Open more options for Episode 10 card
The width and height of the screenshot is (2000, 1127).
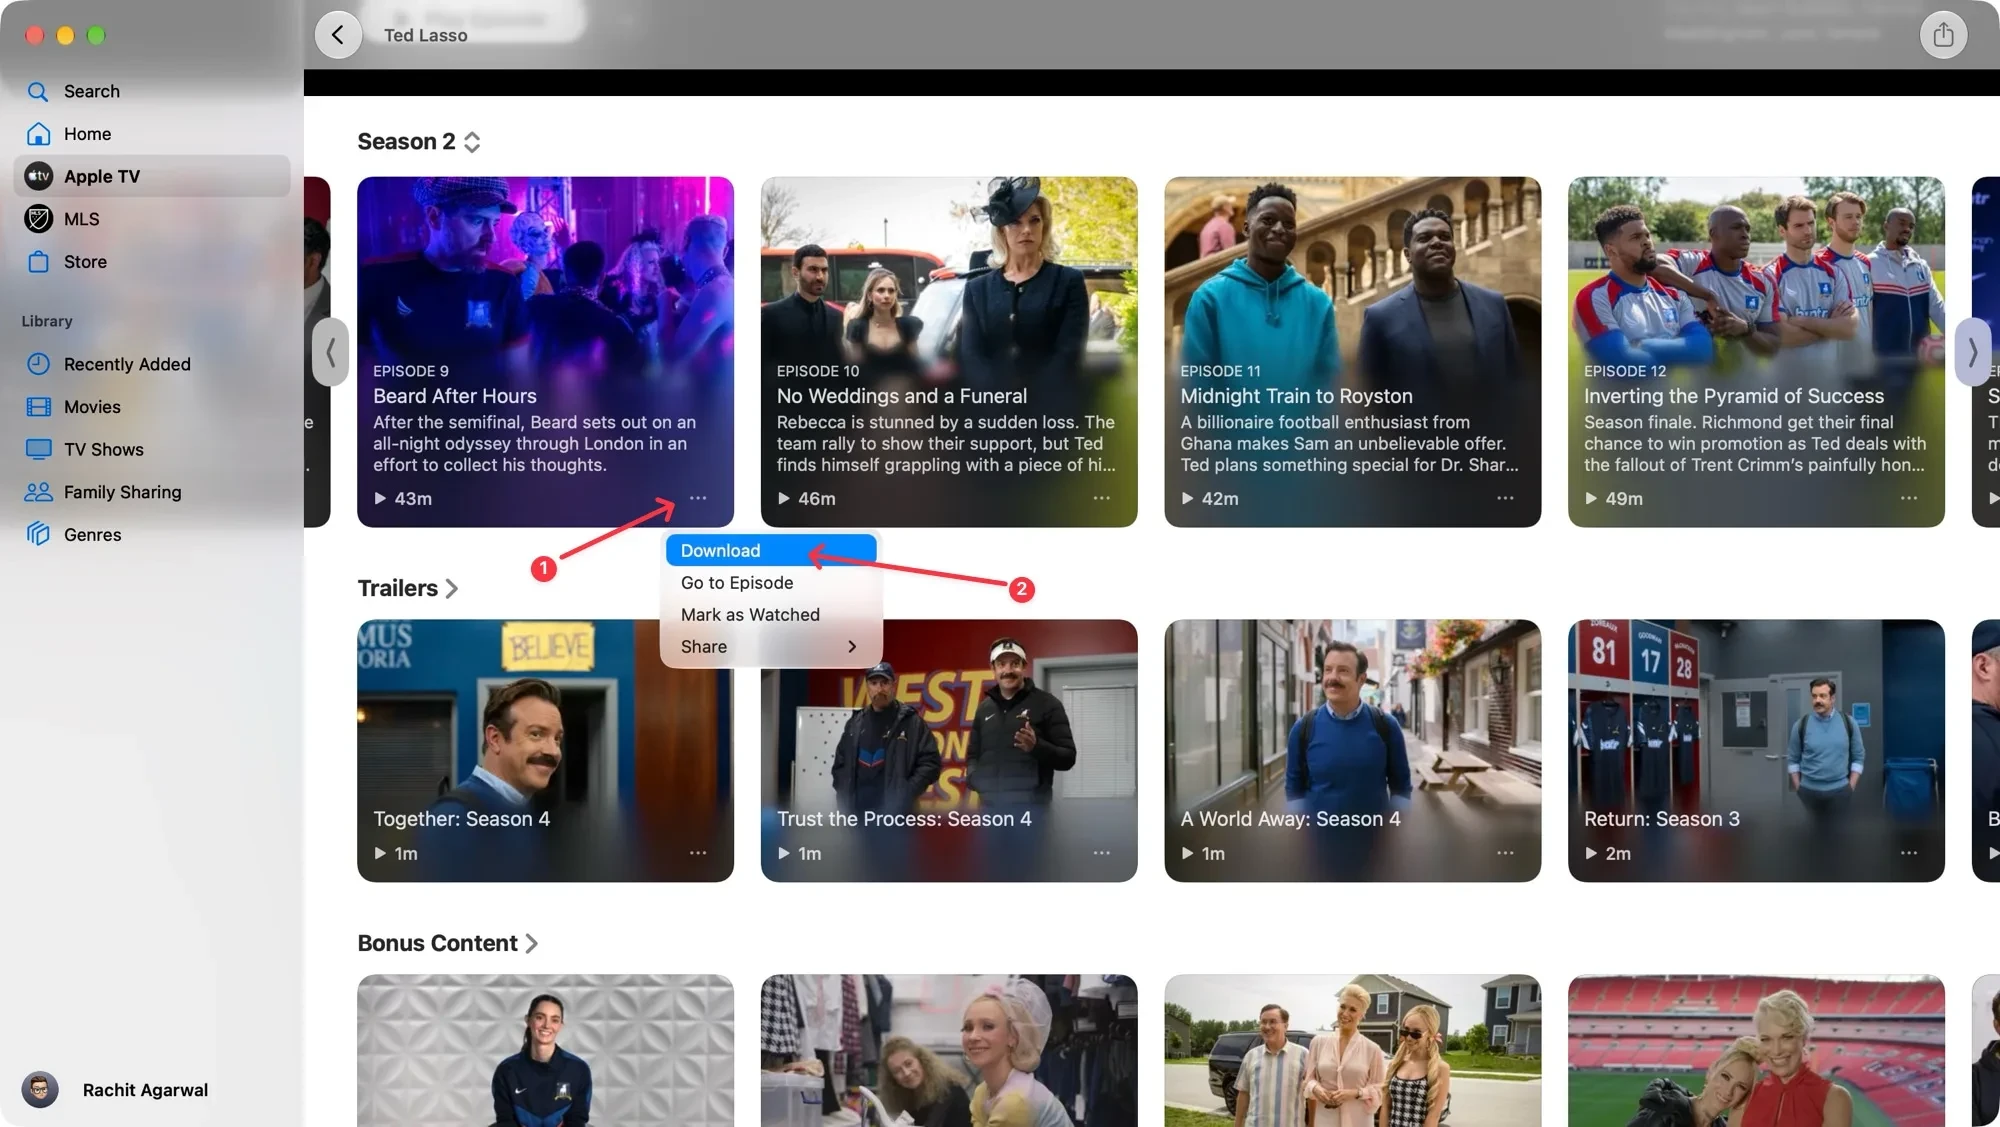[1101, 498]
